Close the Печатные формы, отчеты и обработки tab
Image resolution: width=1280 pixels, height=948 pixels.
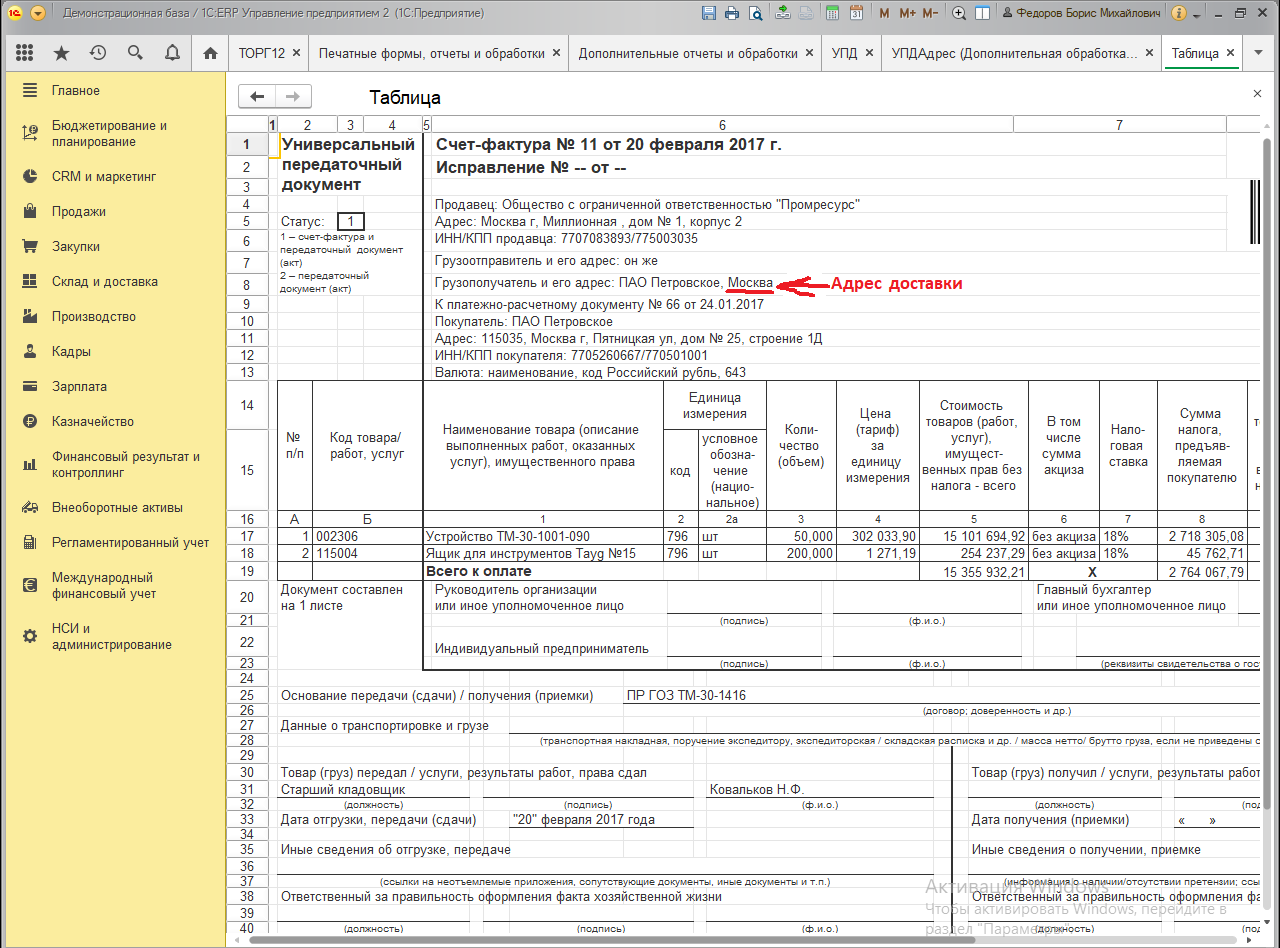pyautogui.click(x=556, y=53)
